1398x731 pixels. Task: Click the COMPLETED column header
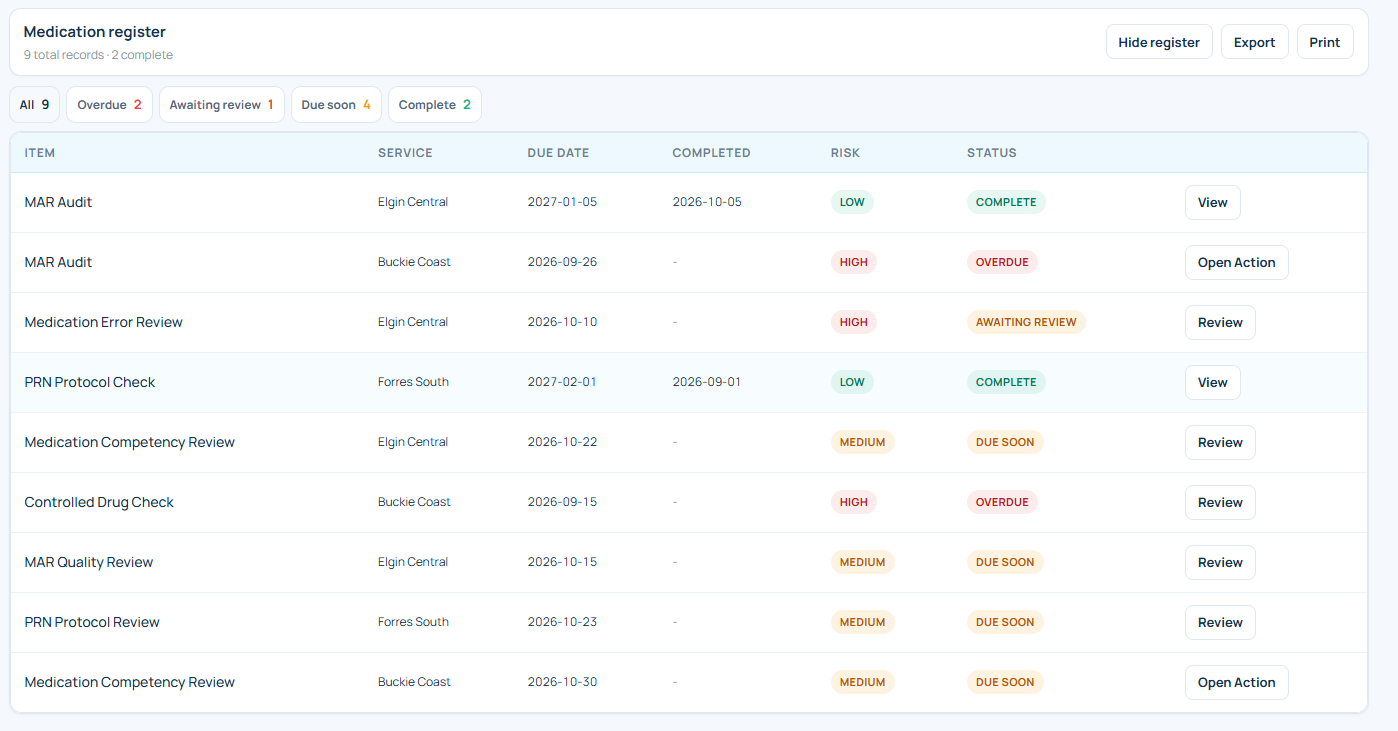[x=711, y=153]
